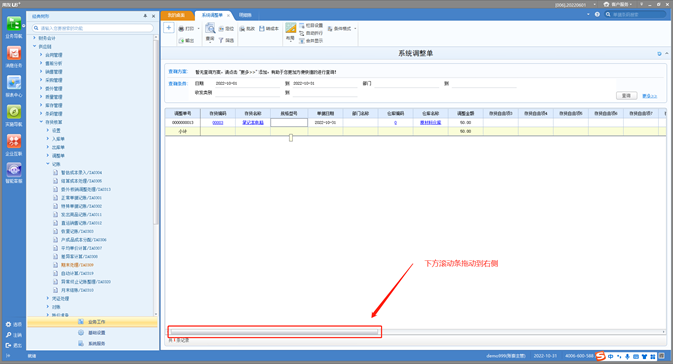Collapse the 供应链 tree node
This screenshot has width=673, height=364.
coord(34,46)
